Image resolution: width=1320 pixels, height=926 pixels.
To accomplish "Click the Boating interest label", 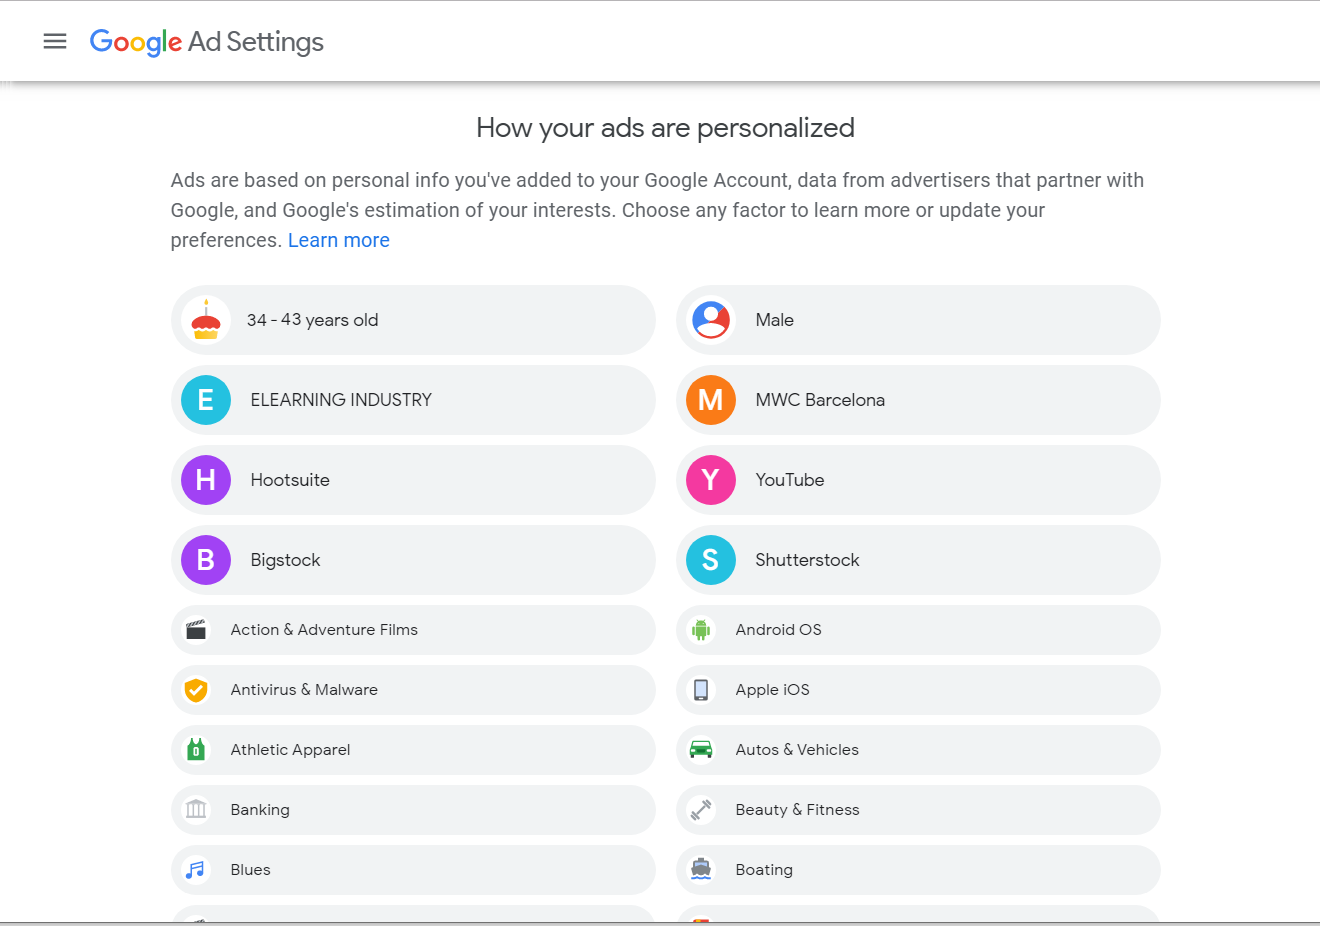I will point(764,870).
